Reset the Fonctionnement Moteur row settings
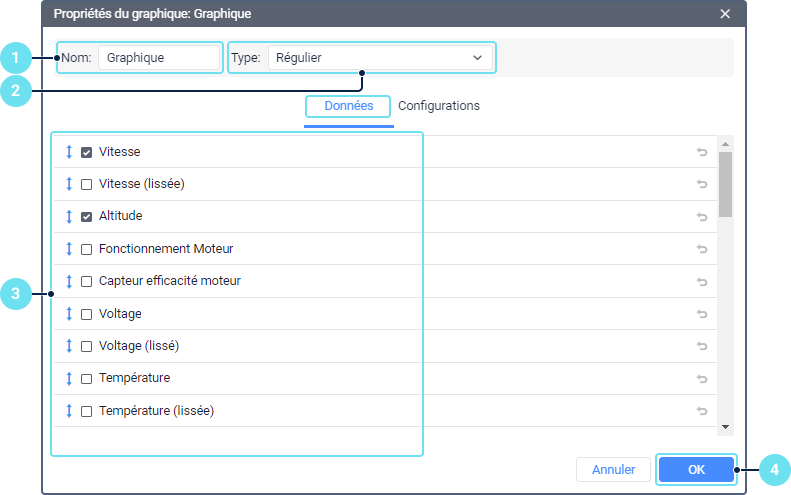 click(702, 249)
